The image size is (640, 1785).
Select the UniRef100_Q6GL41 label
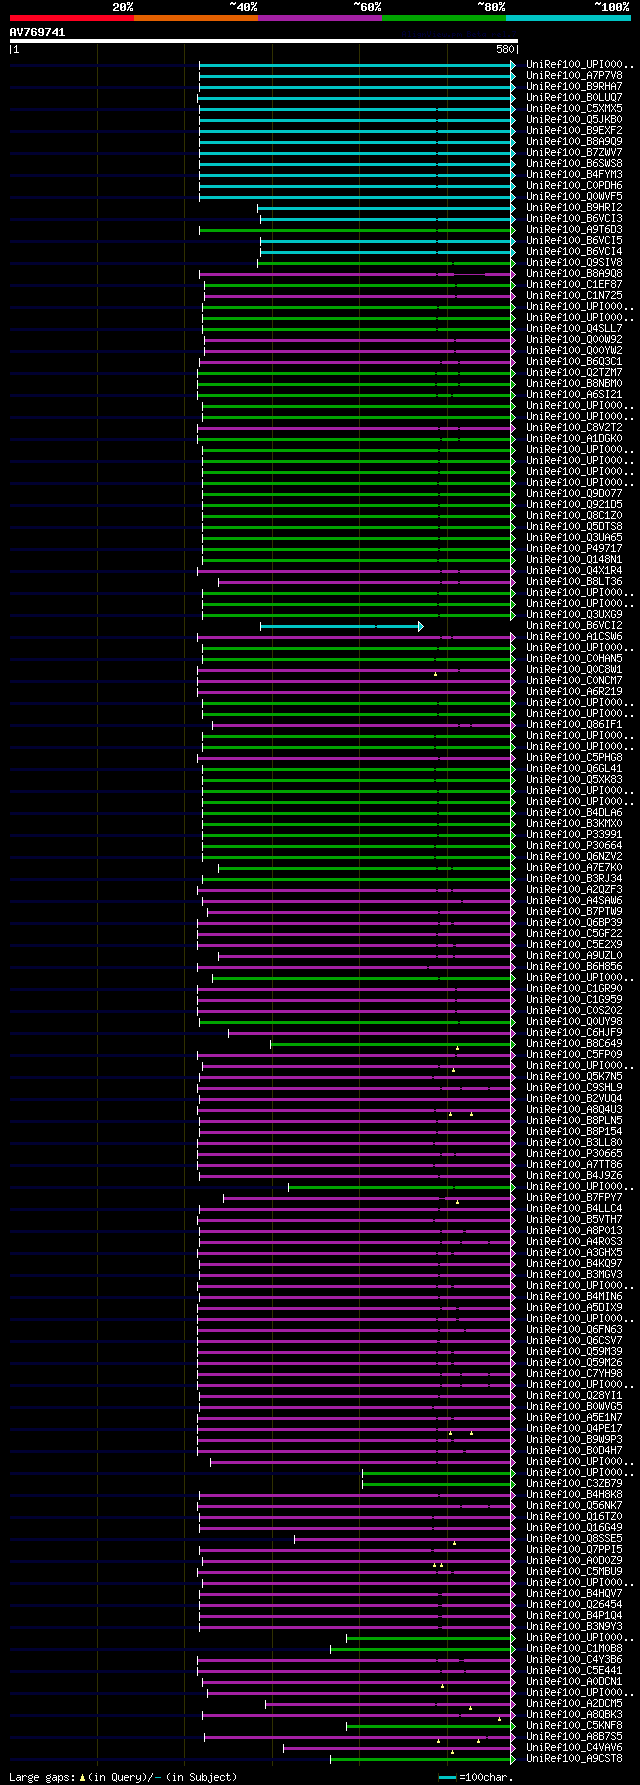pos(574,768)
